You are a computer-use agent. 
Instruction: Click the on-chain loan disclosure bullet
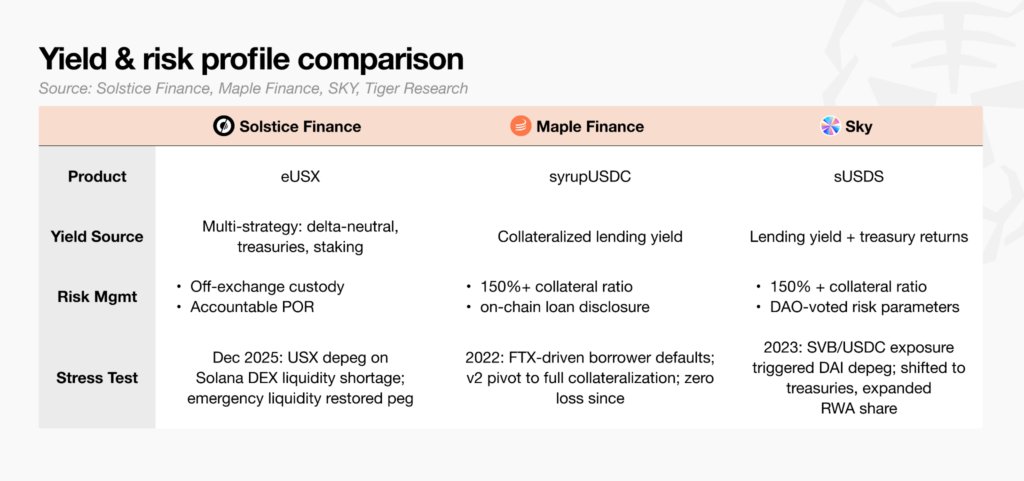[x=558, y=307]
